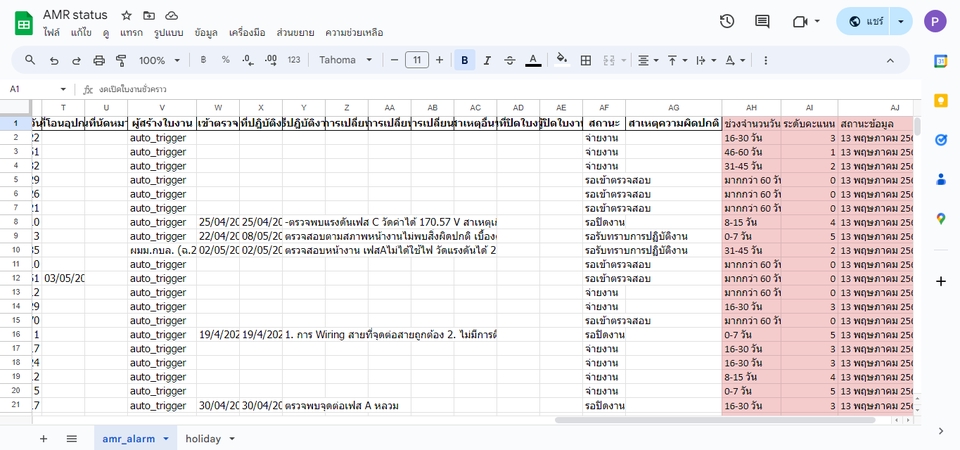Check the cloud save status icon

point(172,16)
